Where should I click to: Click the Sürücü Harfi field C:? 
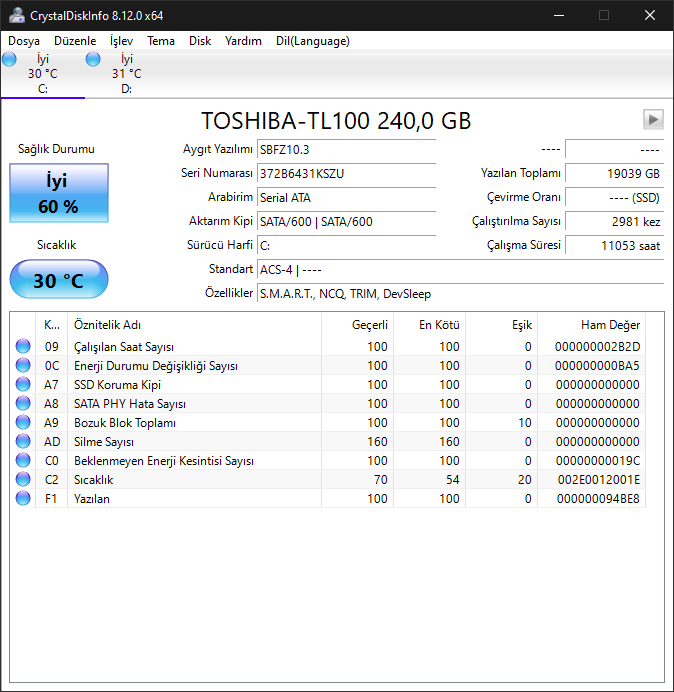346,245
